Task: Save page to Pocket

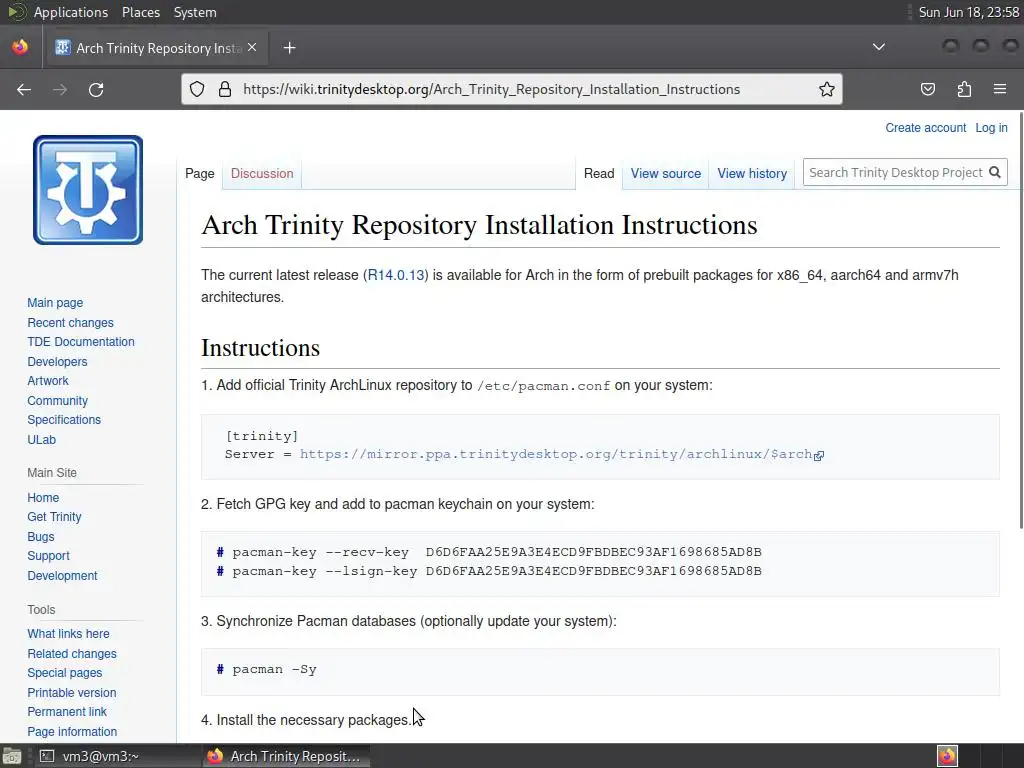Action: pos(928,89)
